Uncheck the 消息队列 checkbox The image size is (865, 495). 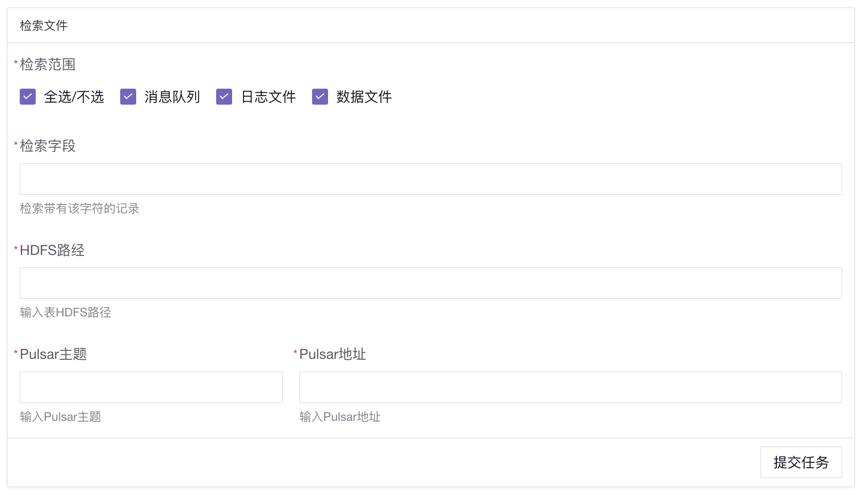128,97
